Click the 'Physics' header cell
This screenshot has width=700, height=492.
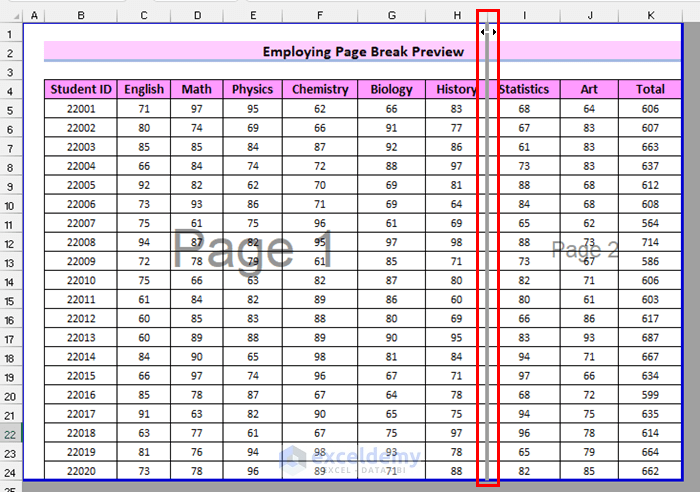click(253, 89)
